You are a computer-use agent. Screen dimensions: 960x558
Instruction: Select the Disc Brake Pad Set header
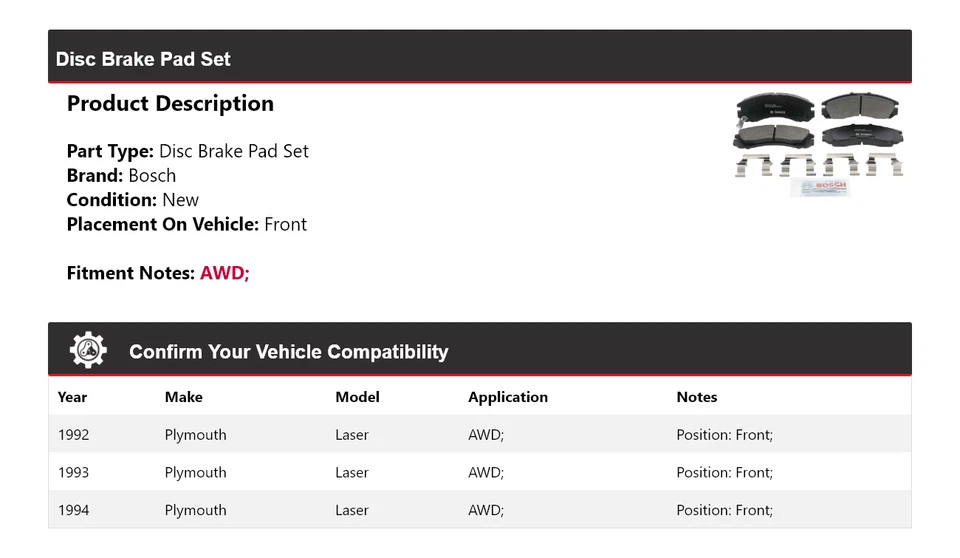tap(143, 59)
